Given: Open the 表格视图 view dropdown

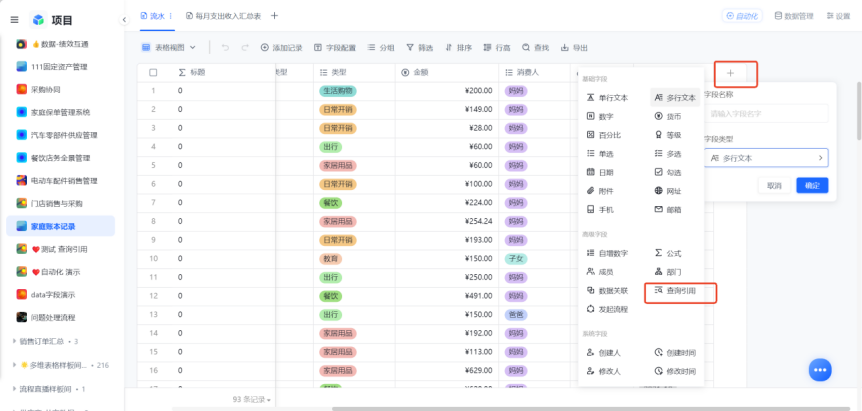Looking at the screenshot, I should click(169, 48).
